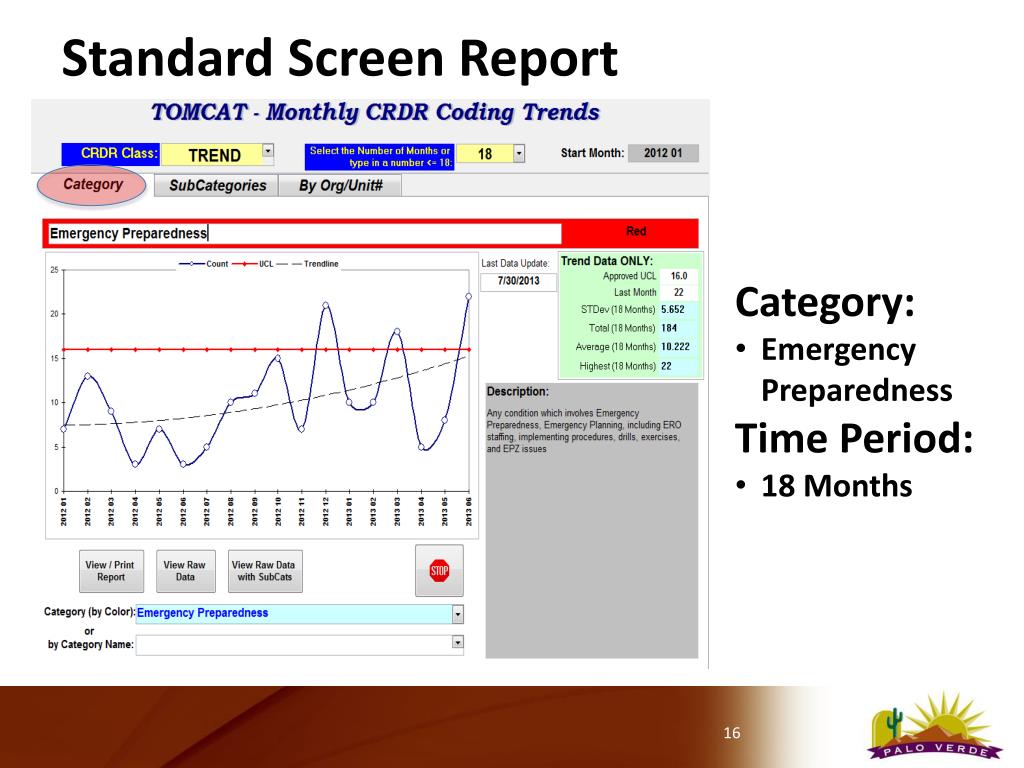Click the UCL legend entry
This screenshot has width=1024, height=768.
253,264
